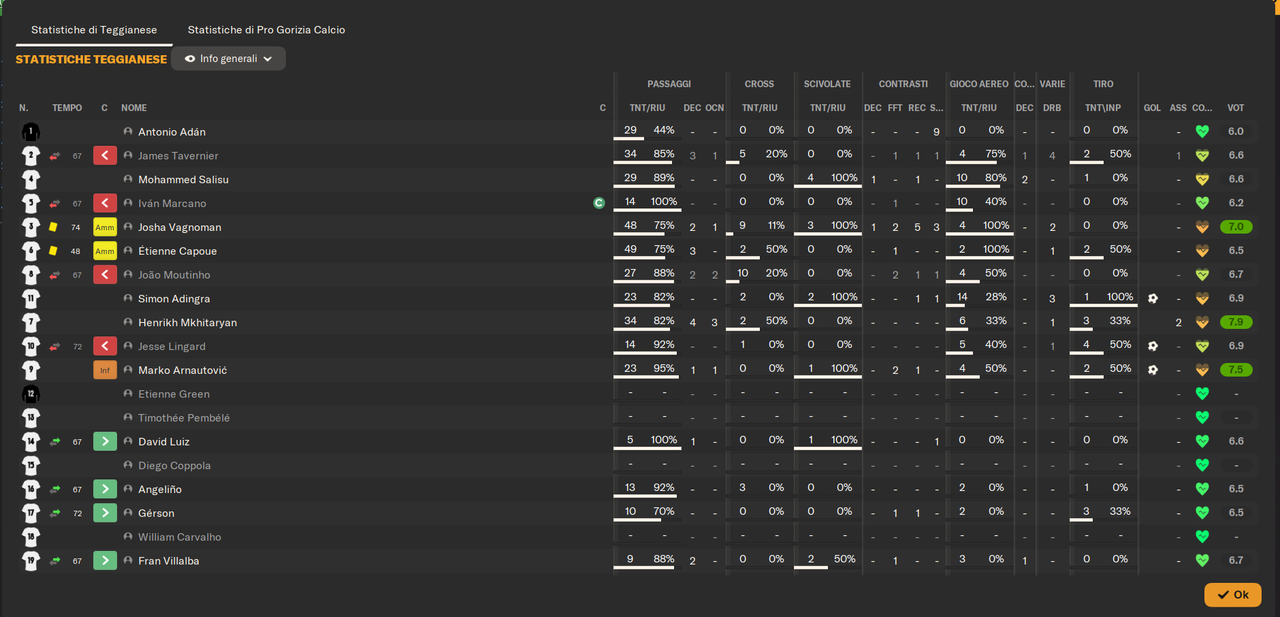The image size is (1280, 617).
Task: Click João Moutinho's red substituted-off arrow
Action: 105,275
